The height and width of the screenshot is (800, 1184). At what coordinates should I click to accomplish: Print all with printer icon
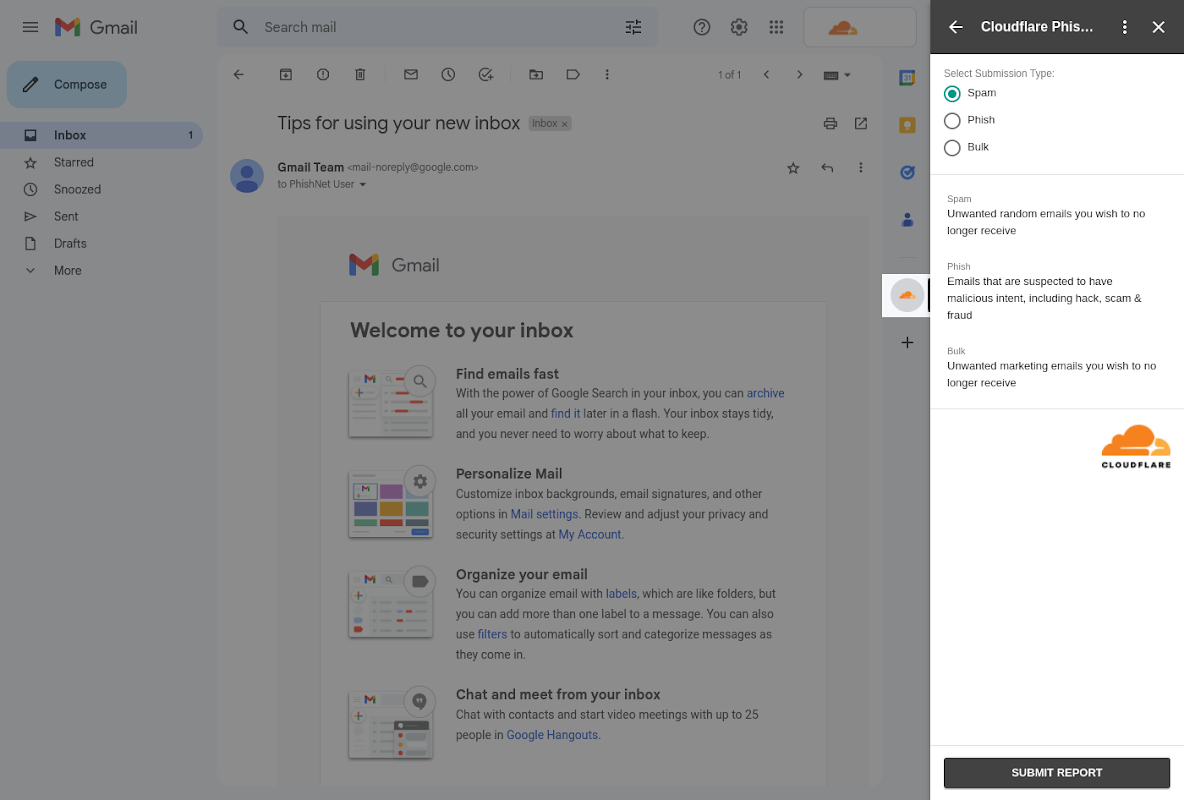(831, 123)
